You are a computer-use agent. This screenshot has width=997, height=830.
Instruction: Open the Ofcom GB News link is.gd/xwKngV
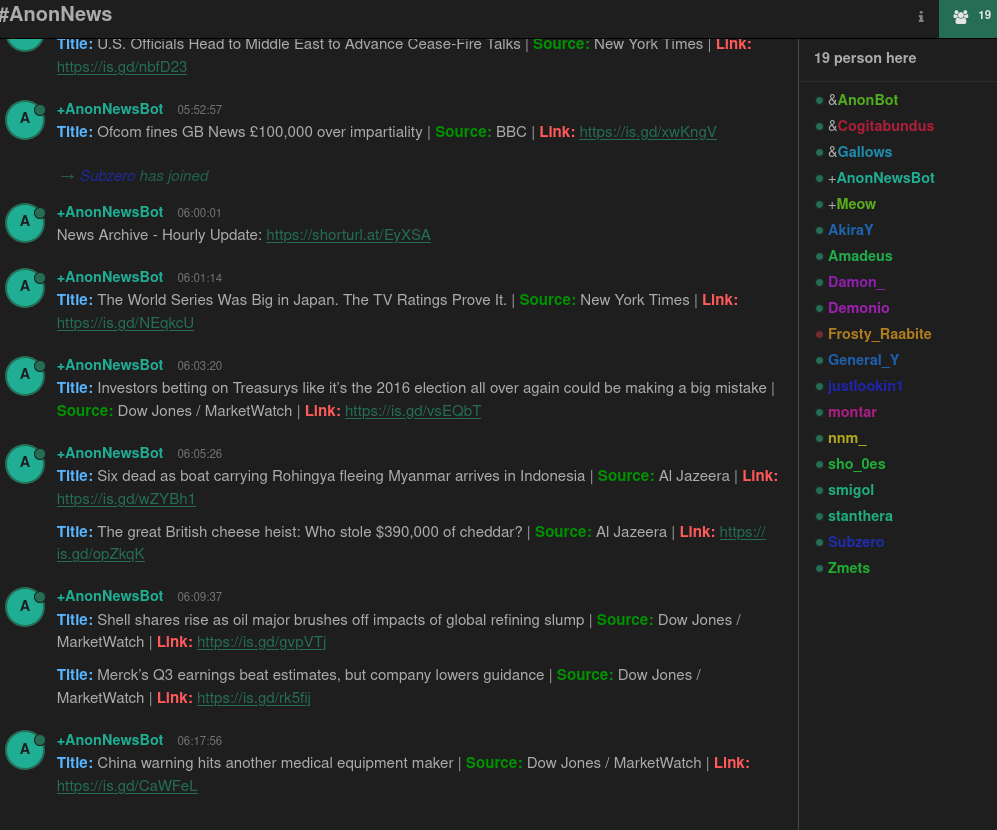coord(647,132)
